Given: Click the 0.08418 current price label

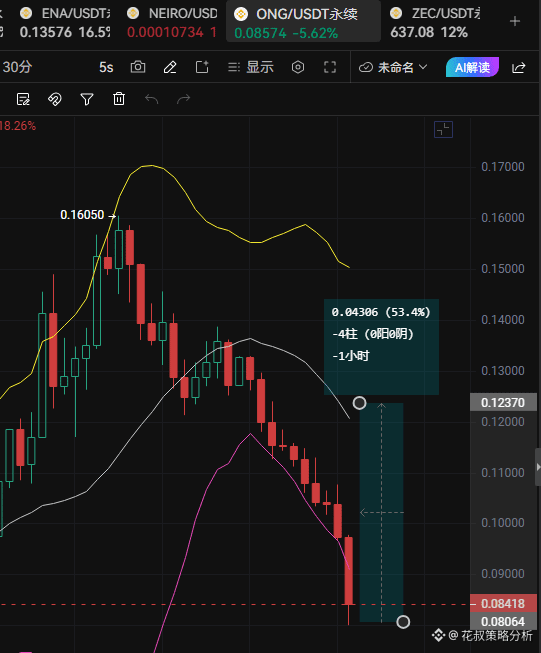Looking at the screenshot, I should tap(503, 603).
